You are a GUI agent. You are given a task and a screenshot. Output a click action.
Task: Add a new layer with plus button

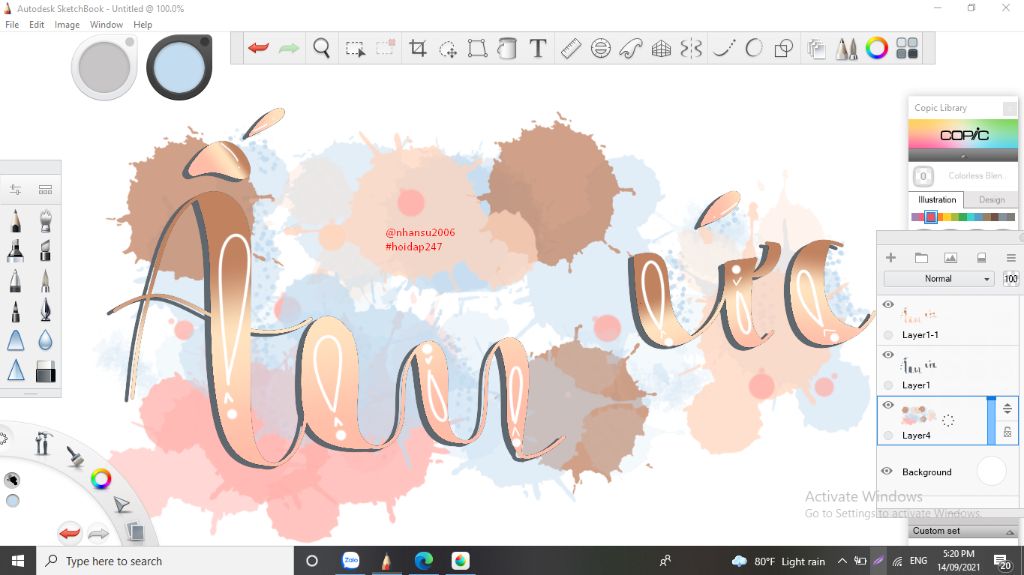pos(890,257)
